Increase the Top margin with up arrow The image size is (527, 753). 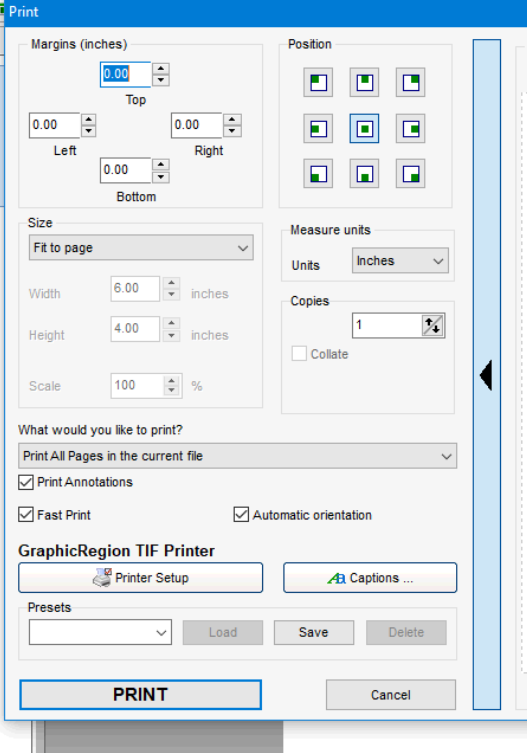[161, 69]
